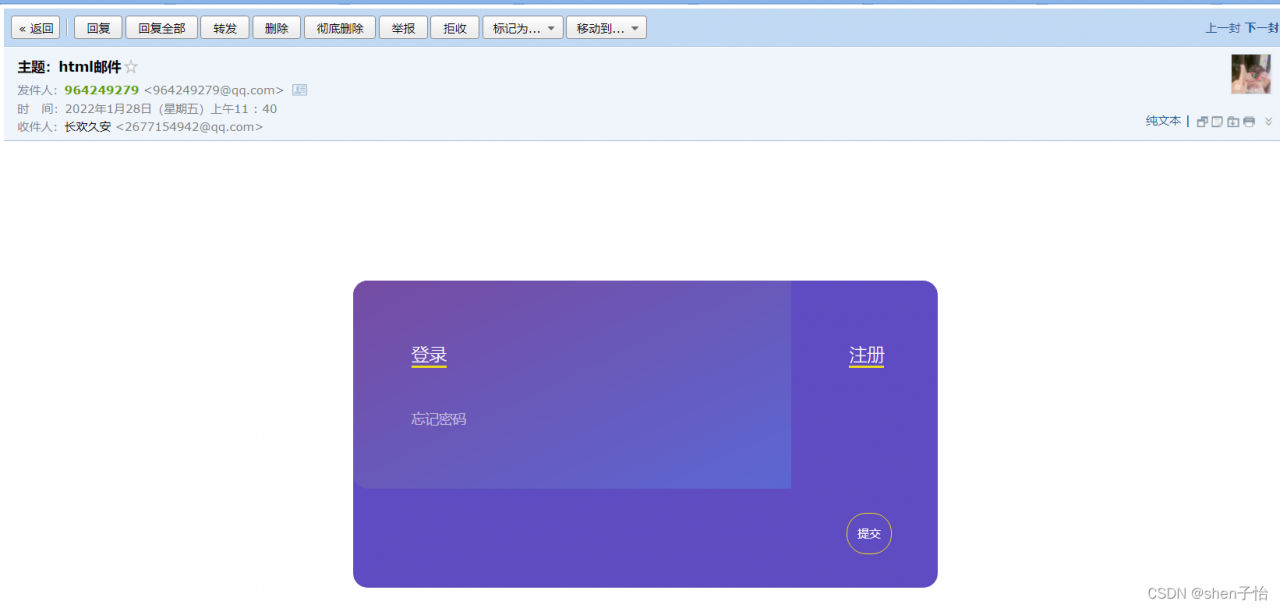
Task: Select the 注册 tab in card
Action: pyautogui.click(x=867, y=355)
